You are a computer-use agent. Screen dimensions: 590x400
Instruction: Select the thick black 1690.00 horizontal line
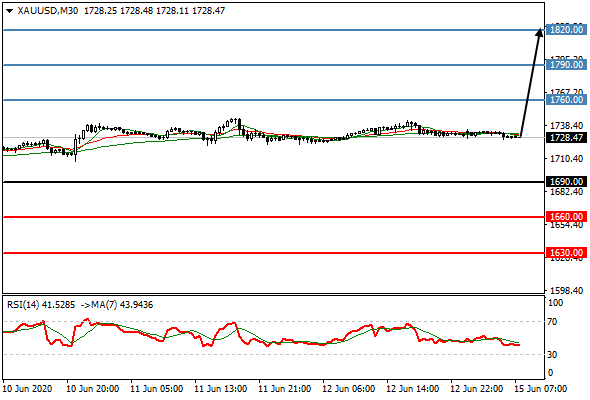[274, 182]
